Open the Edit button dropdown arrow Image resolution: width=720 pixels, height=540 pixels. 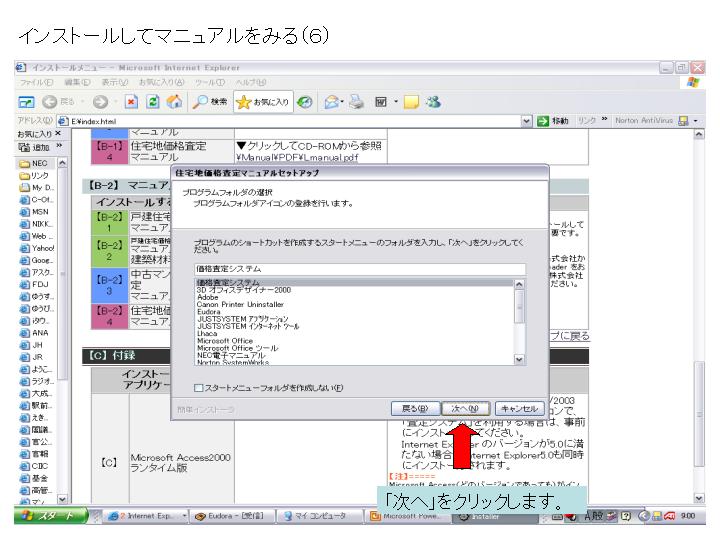click(396, 102)
